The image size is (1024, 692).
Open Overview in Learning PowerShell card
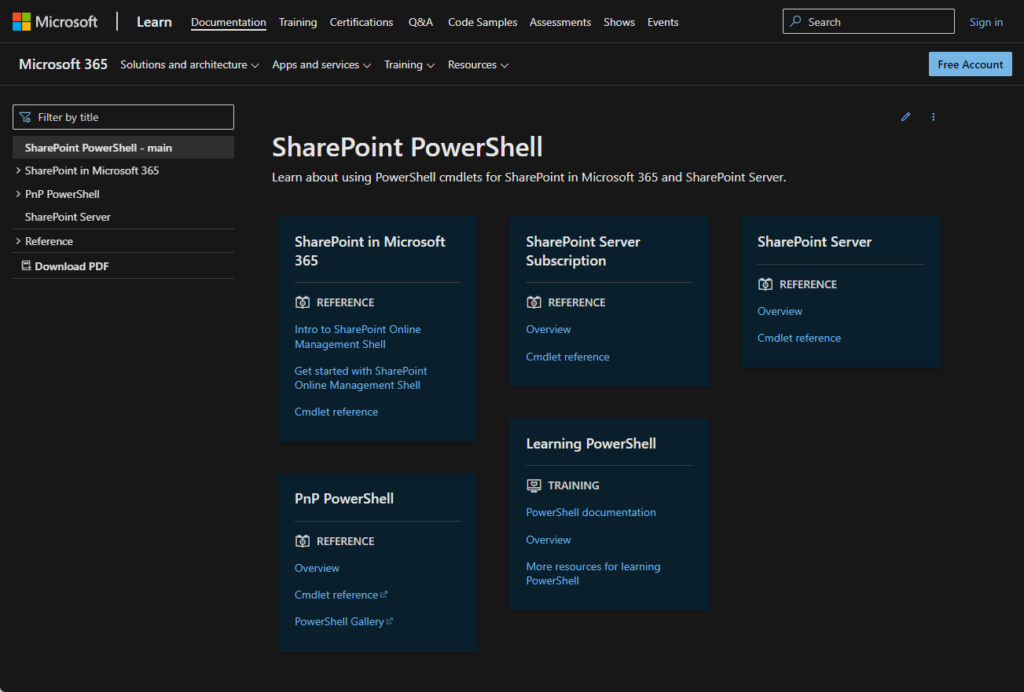(x=549, y=540)
